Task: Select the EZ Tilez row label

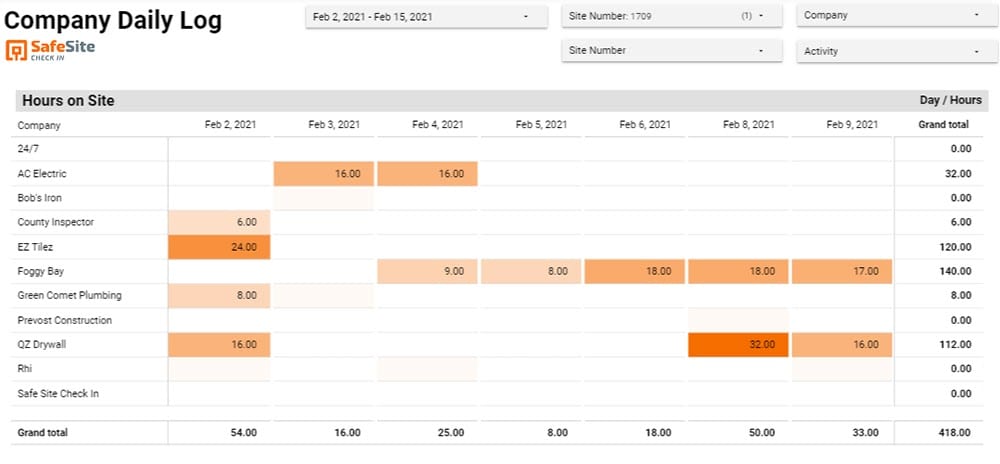Action: [x=34, y=247]
